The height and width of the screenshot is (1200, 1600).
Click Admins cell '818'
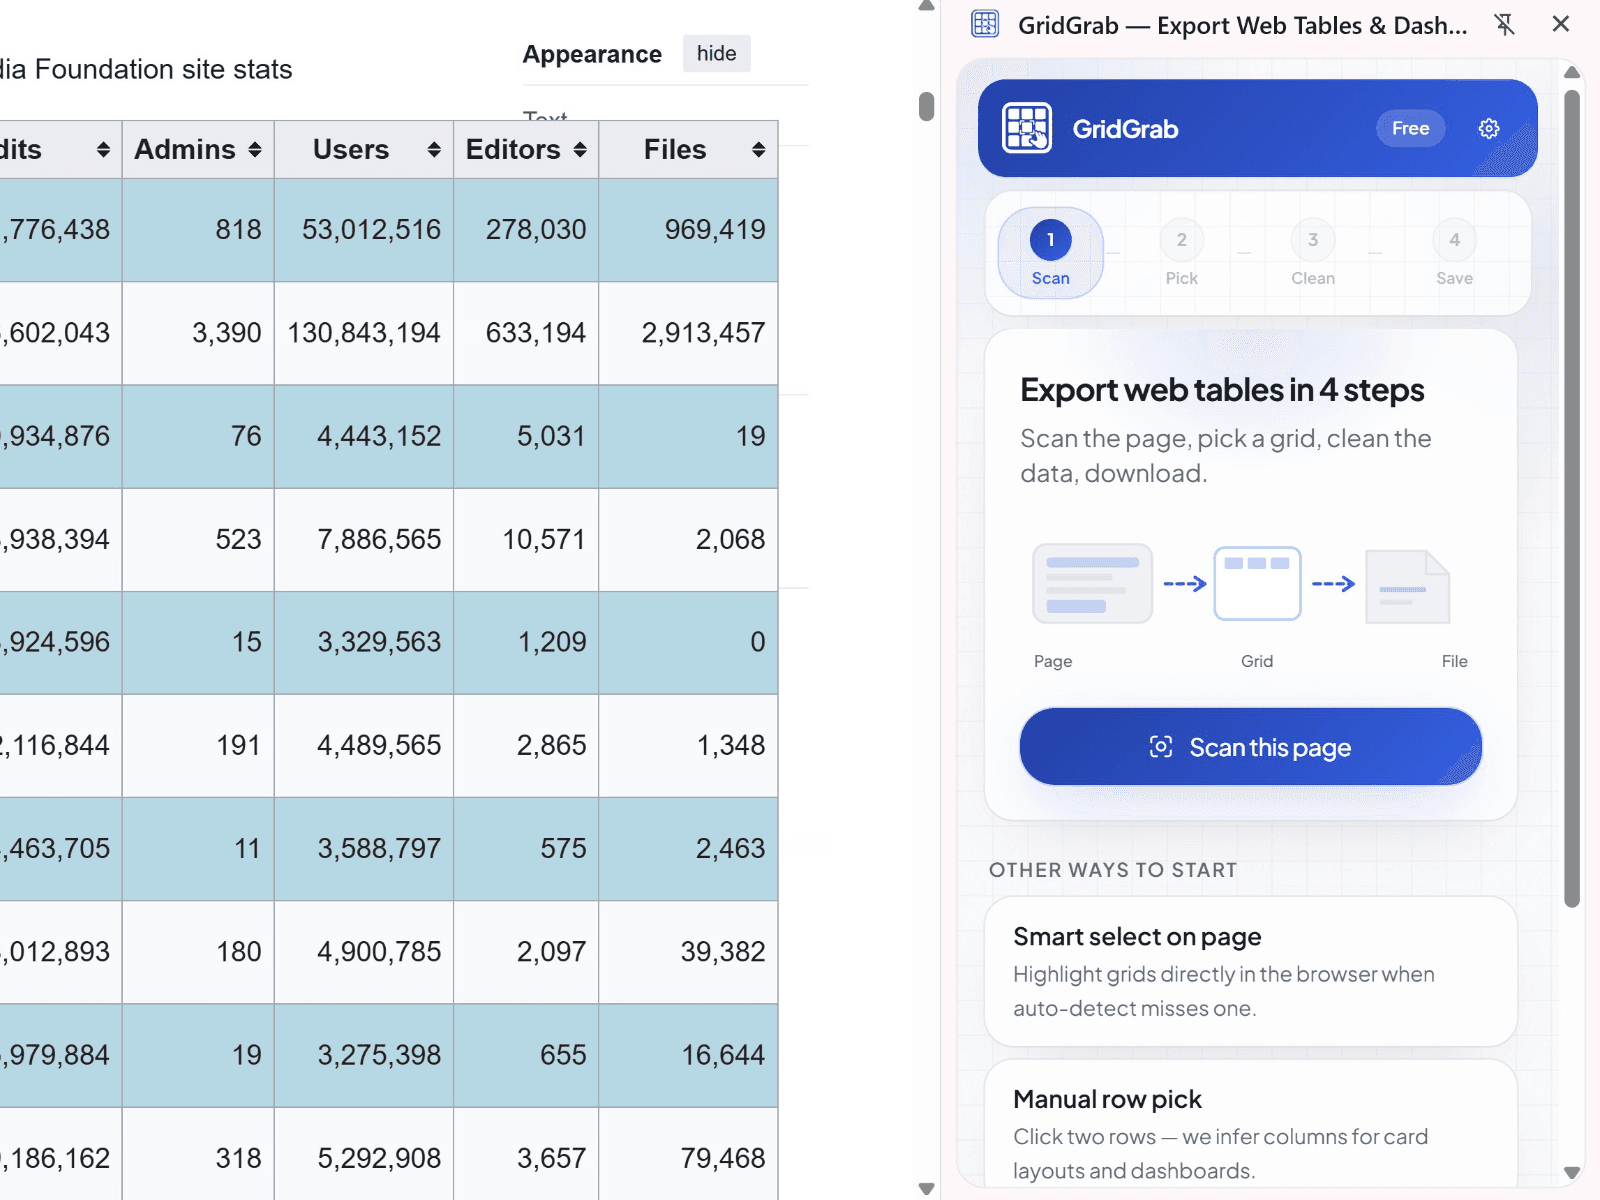[198, 230]
